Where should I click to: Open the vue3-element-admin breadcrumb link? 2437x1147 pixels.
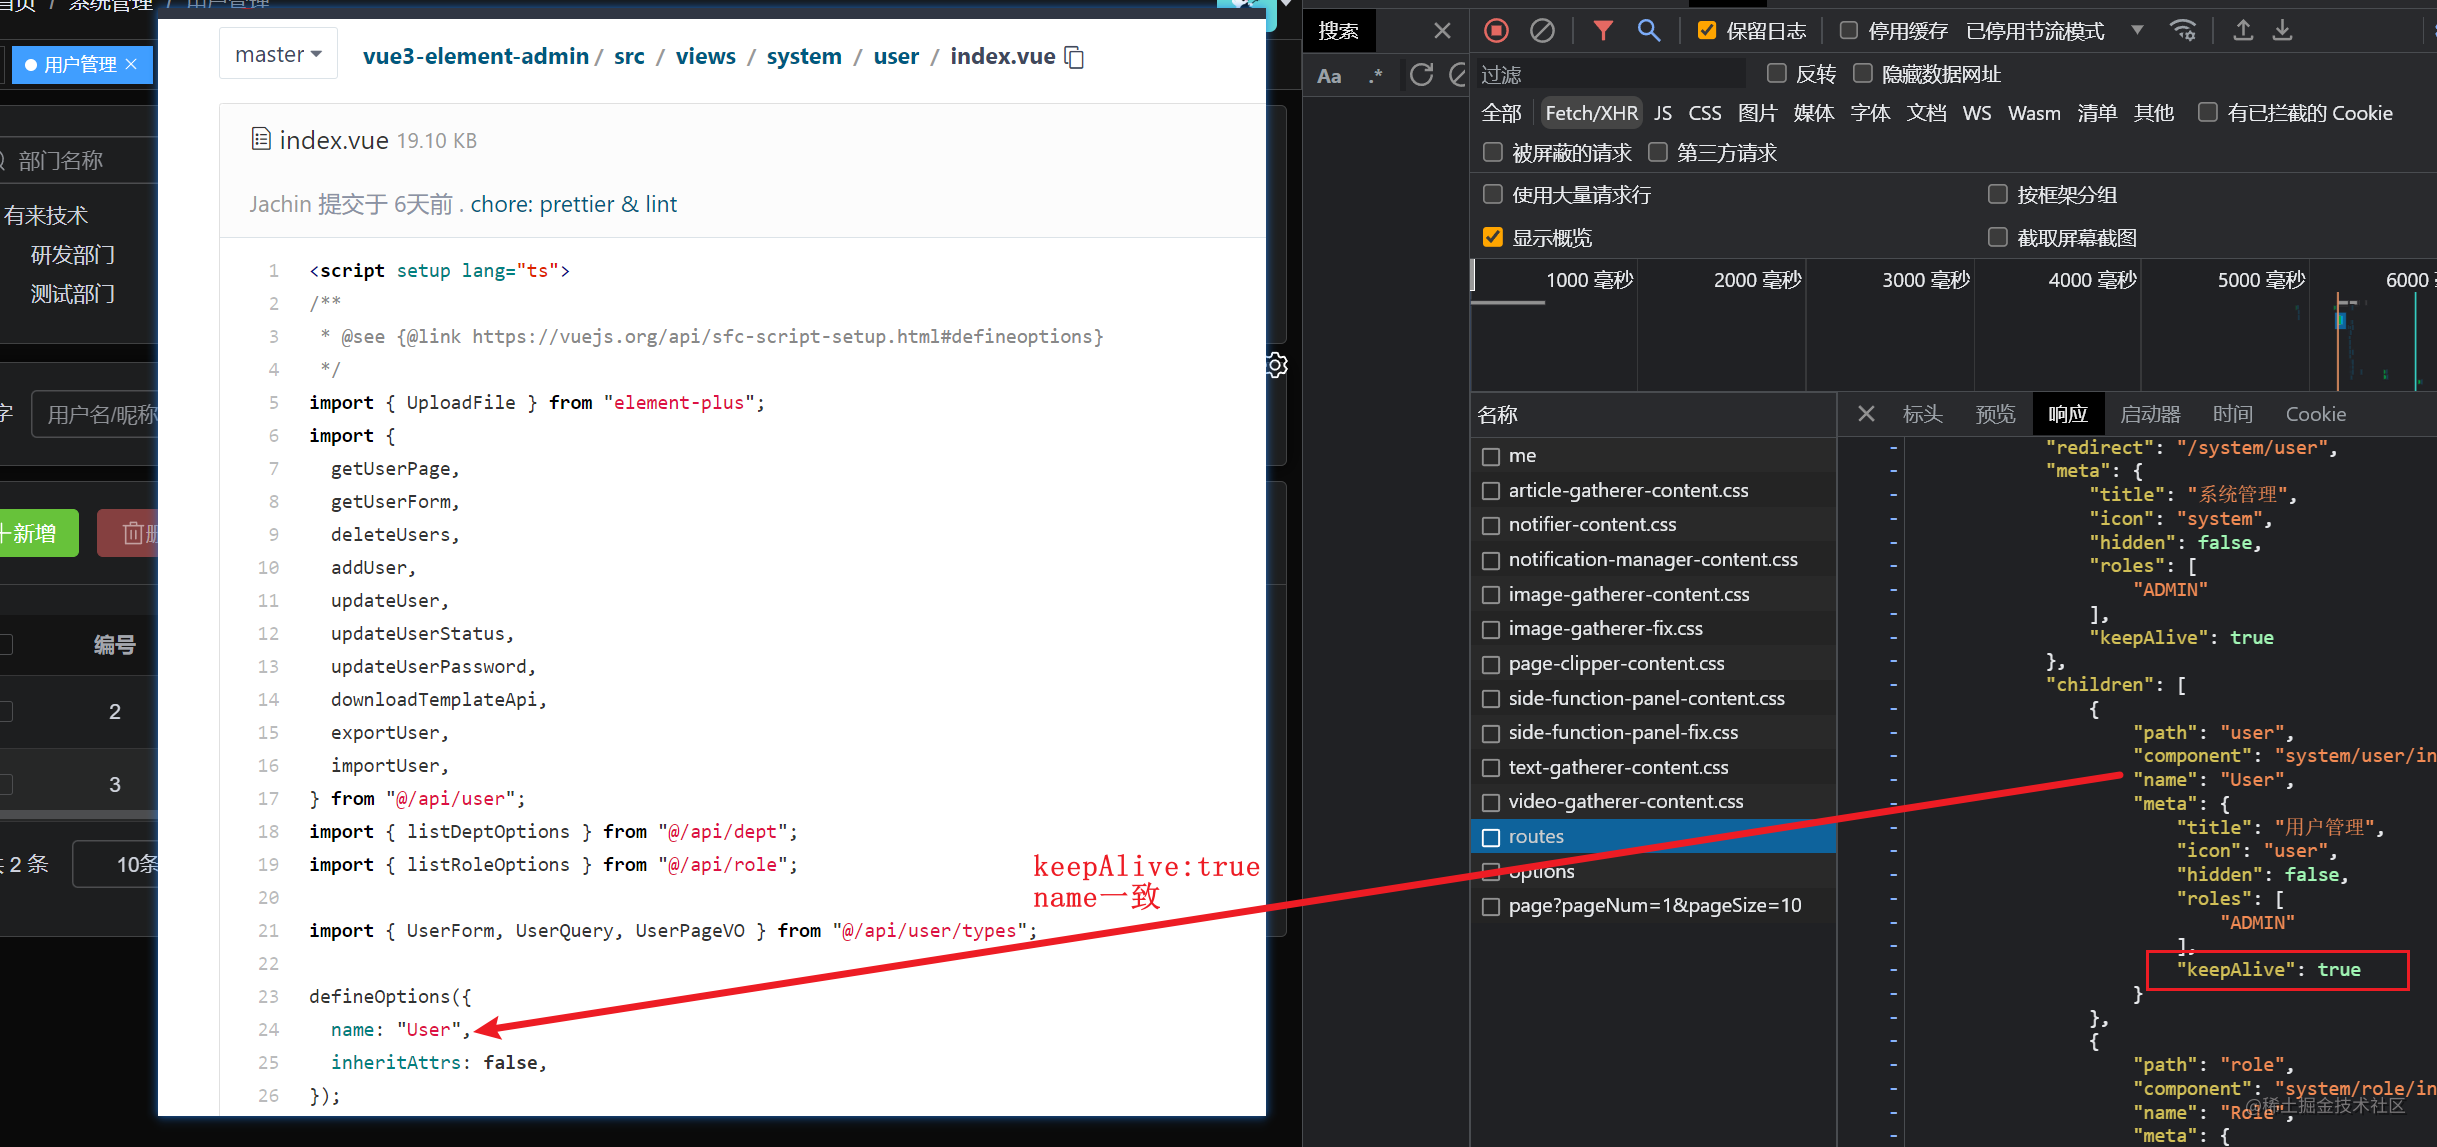[x=475, y=57]
